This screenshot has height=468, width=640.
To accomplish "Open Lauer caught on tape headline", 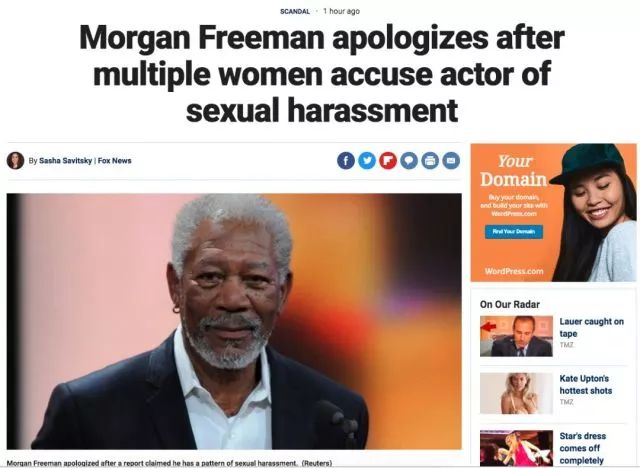I will [x=591, y=328].
